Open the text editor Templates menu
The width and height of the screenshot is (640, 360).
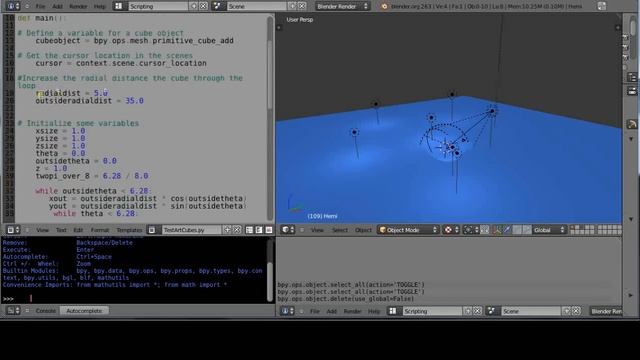click(x=129, y=230)
